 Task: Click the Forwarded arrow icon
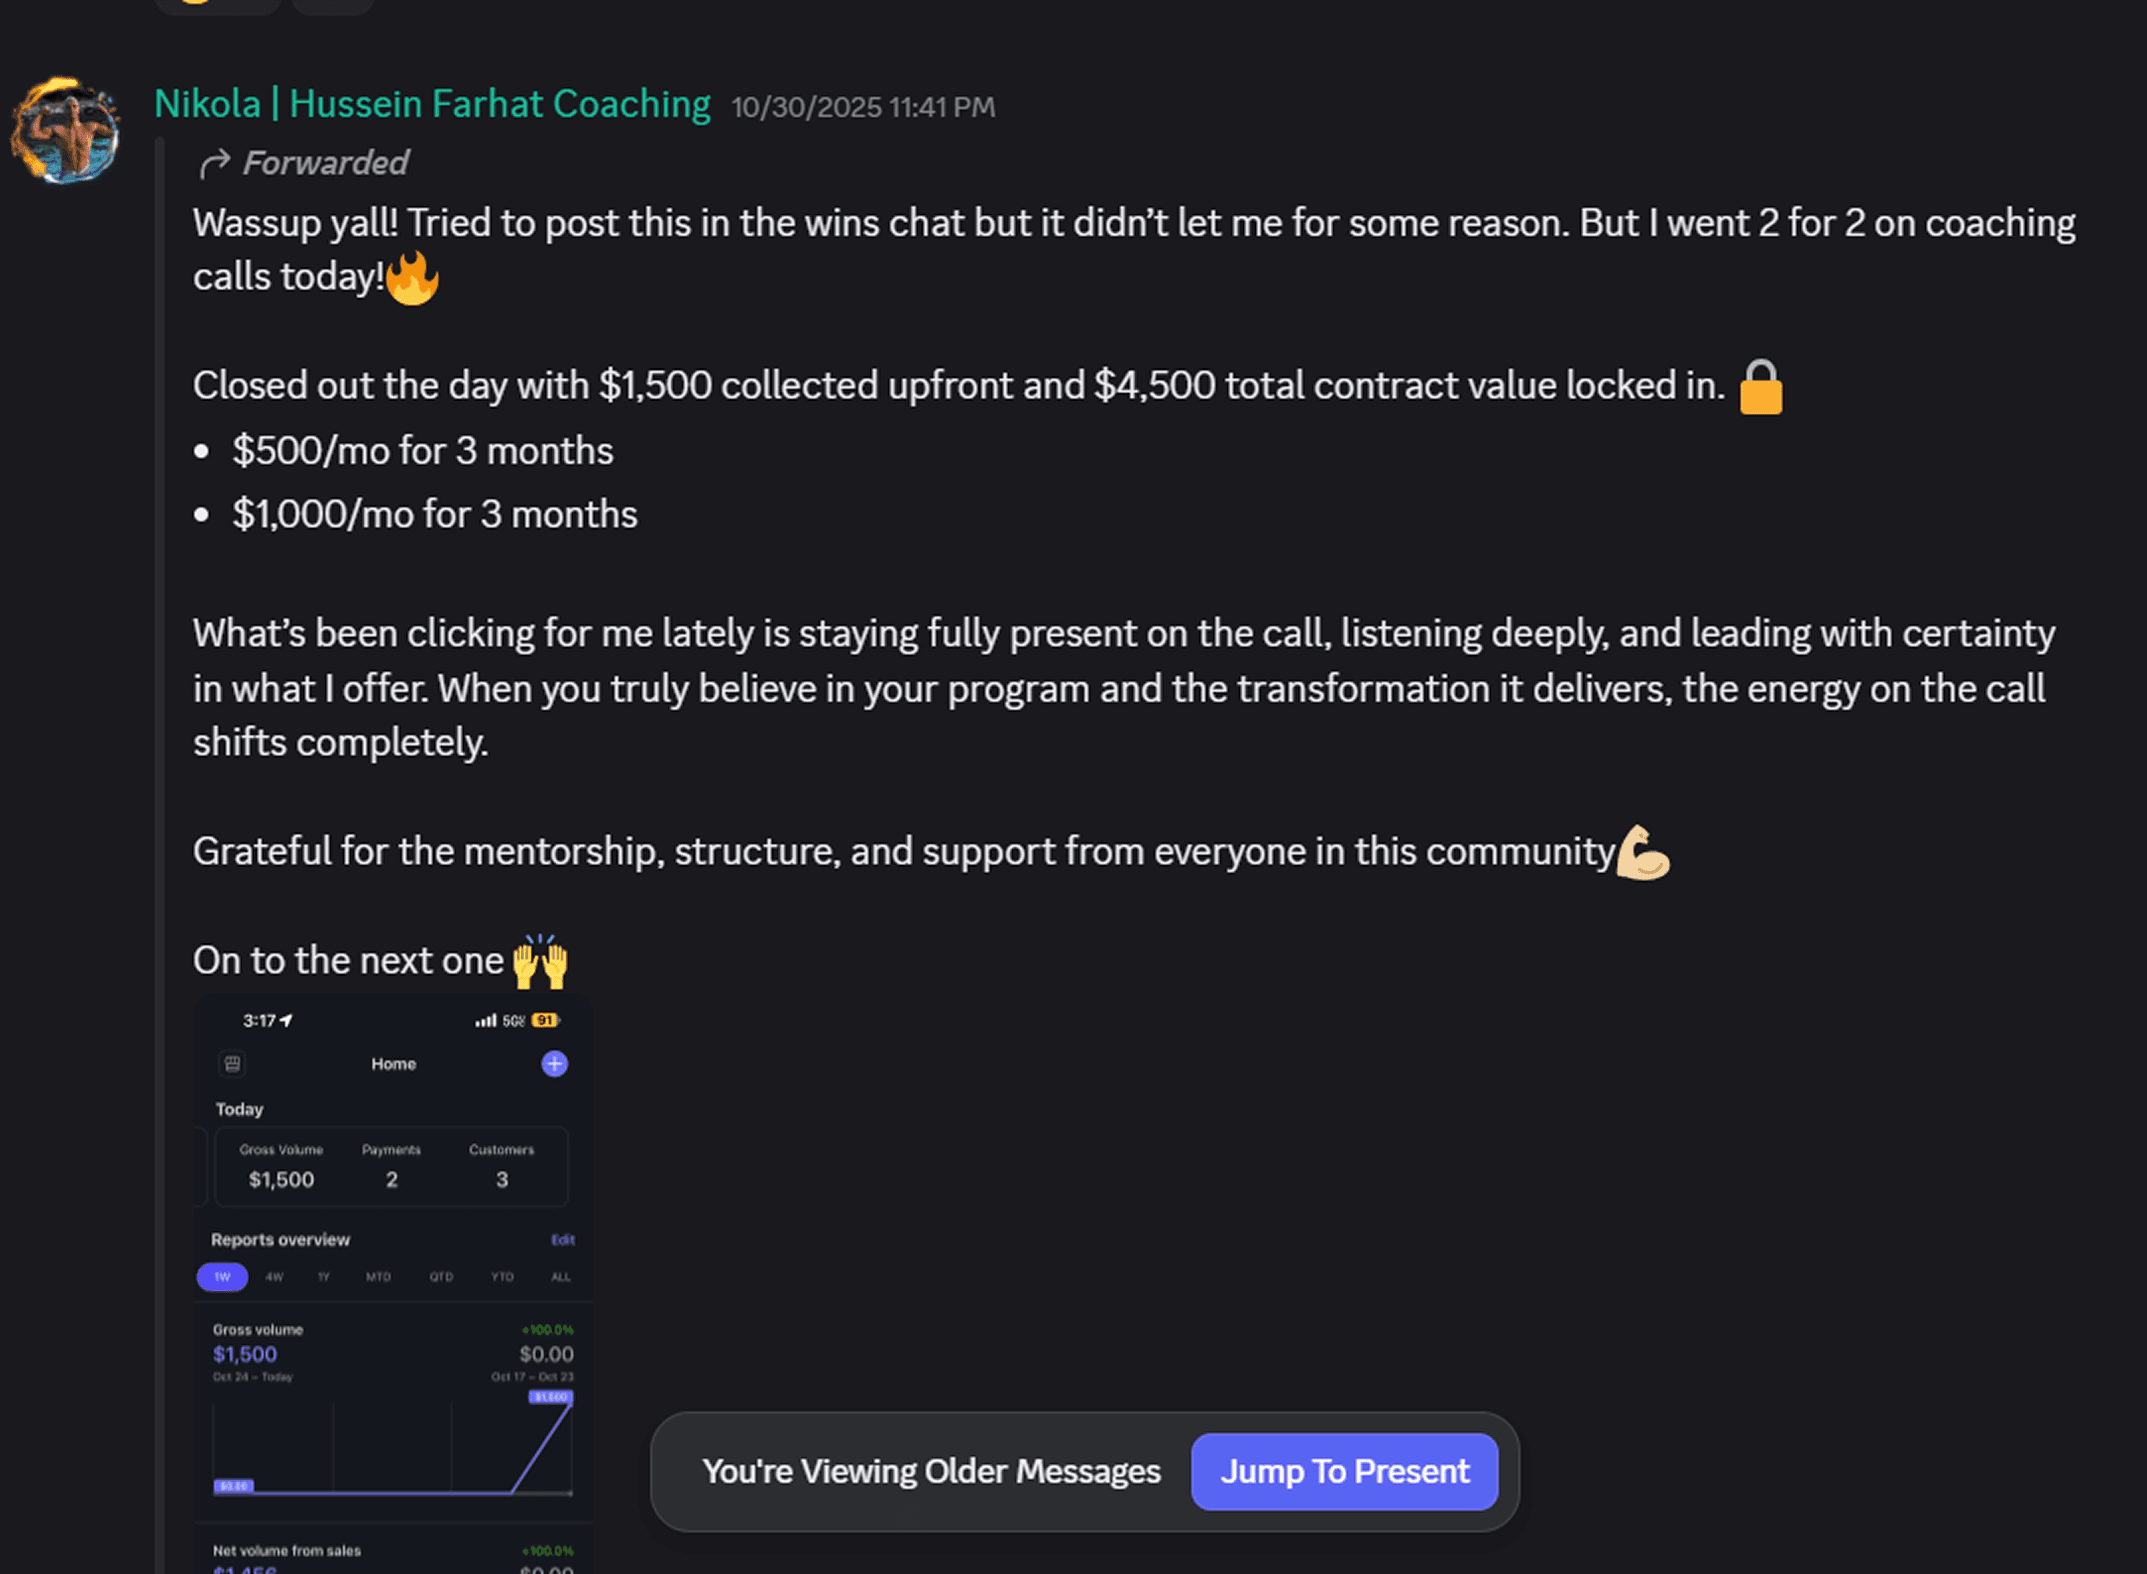[213, 162]
